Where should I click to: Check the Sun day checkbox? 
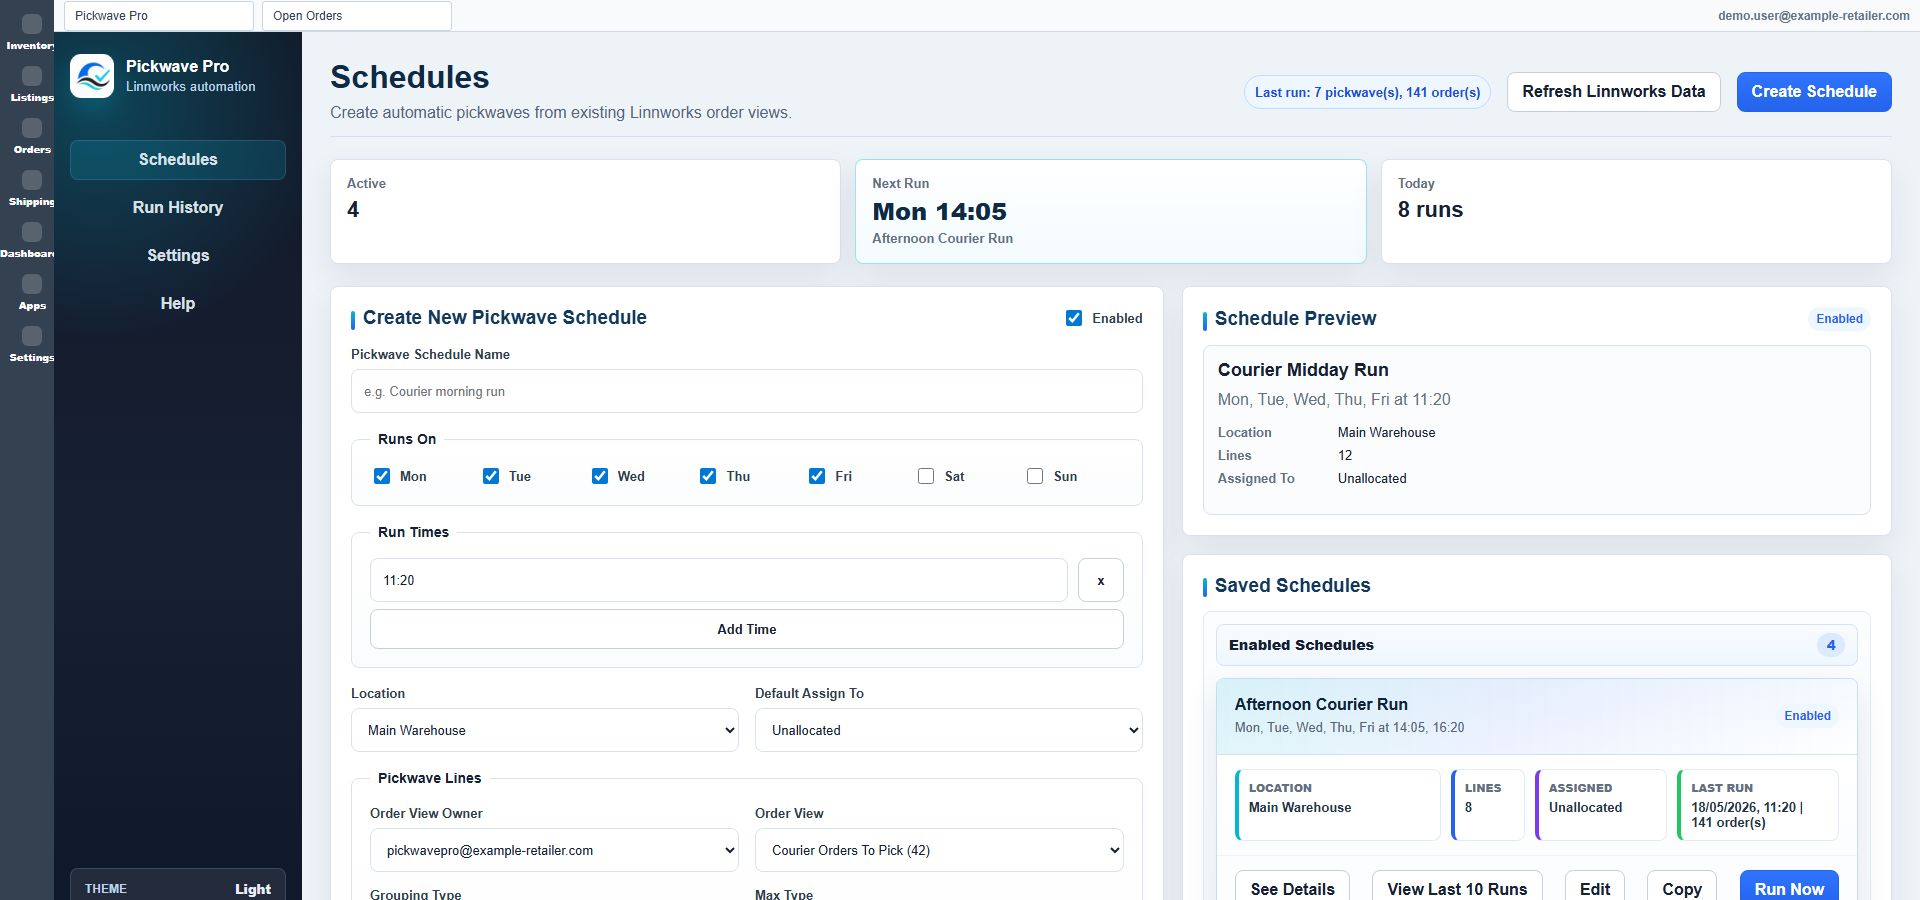coord(1035,476)
